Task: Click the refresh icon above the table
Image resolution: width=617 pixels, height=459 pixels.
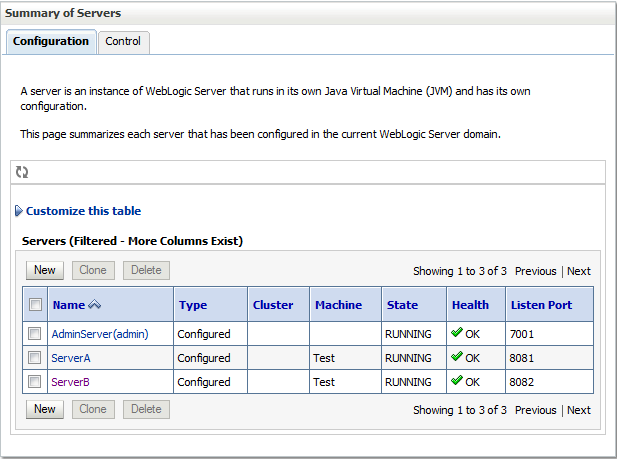Action: pyautogui.click(x=22, y=172)
